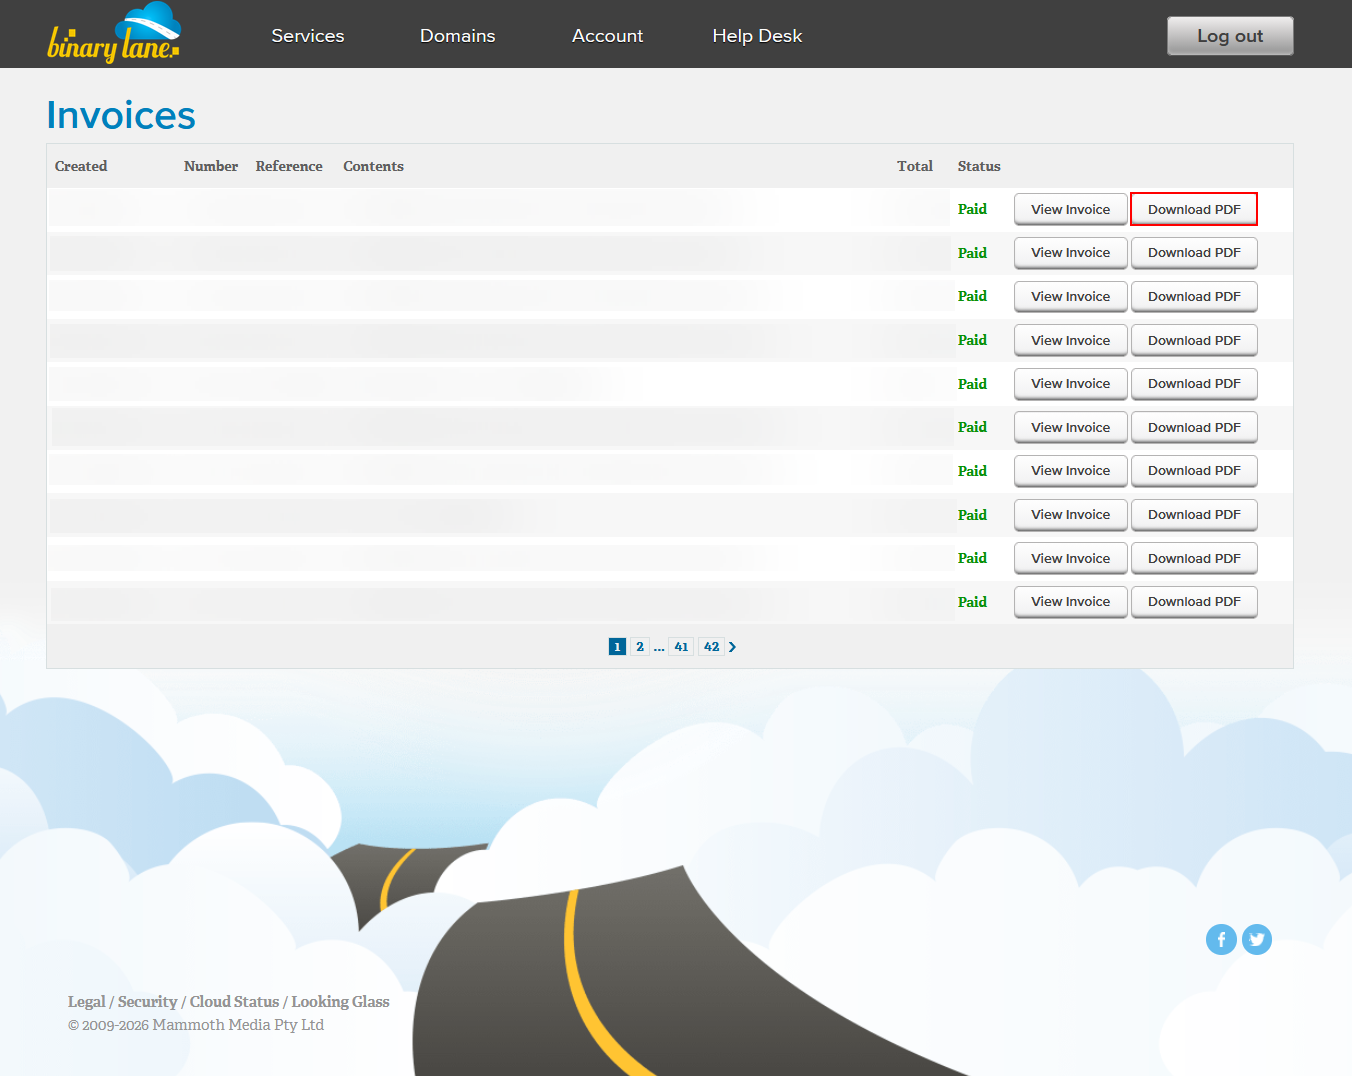This screenshot has width=1352, height=1076.
Task: Download PDF for the last invoice row
Action: pyautogui.click(x=1194, y=602)
